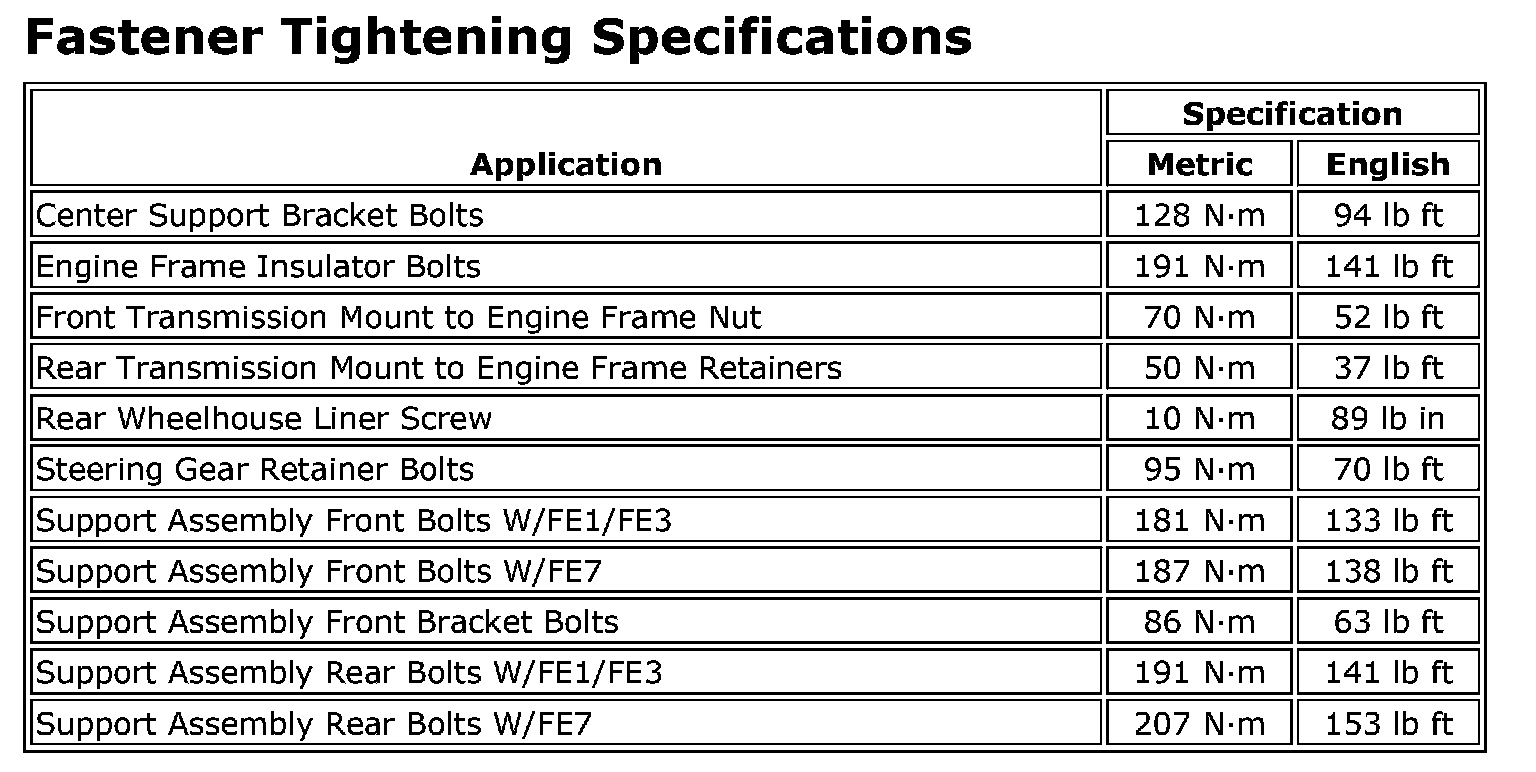This screenshot has width=1536, height=772.
Task: Select the 89 lb in English value
Action: tap(1387, 418)
